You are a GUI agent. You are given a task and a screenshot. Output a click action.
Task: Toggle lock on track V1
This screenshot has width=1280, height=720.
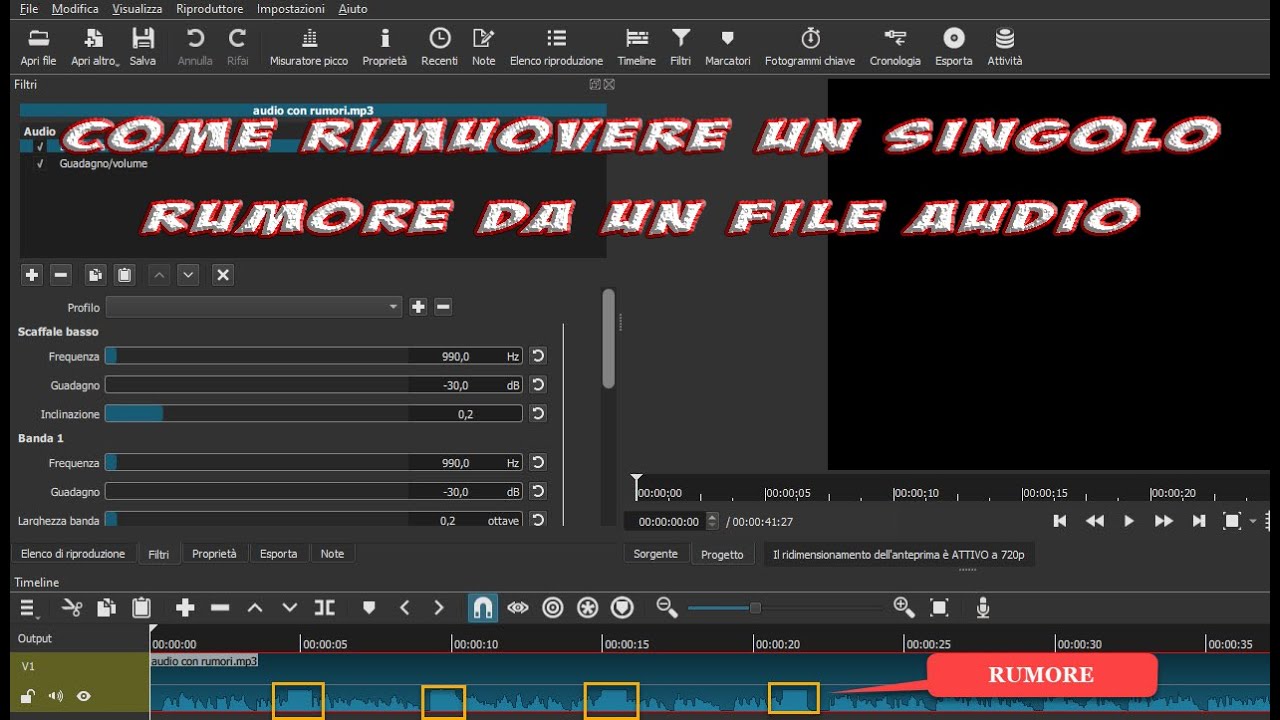pyautogui.click(x=29, y=696)
